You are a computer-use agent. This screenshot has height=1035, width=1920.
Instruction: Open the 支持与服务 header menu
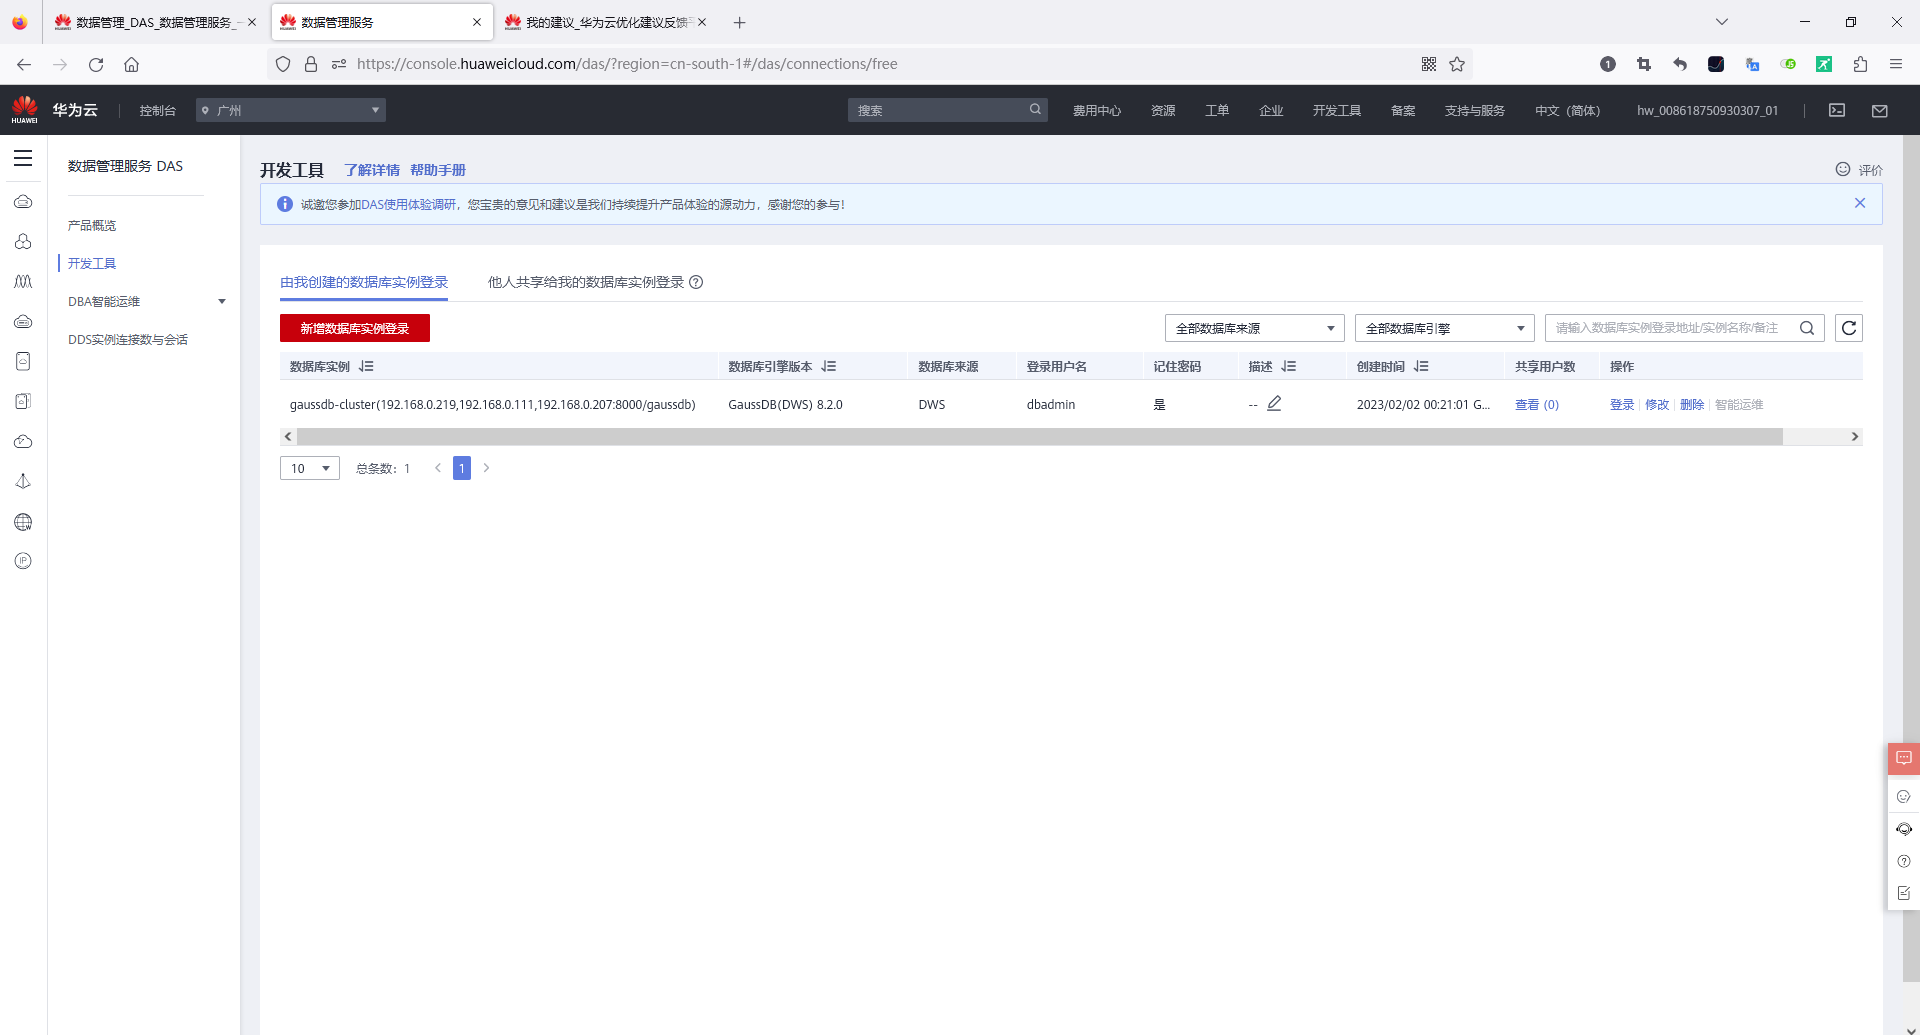tap(1475, 110)
